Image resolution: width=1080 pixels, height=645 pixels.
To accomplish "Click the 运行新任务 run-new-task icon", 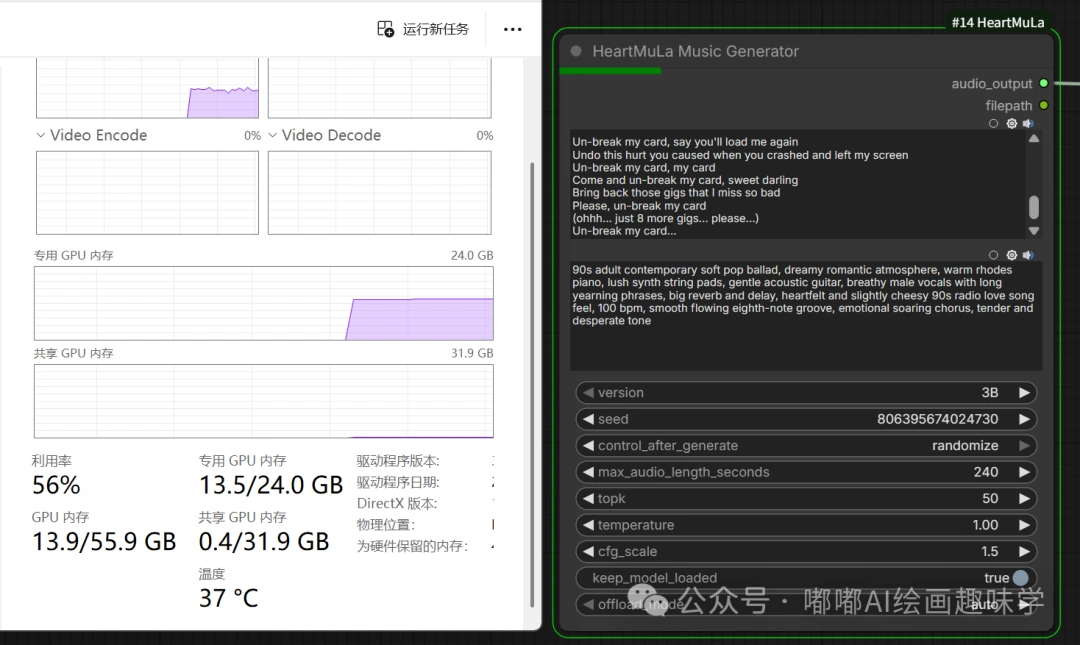I will (x=385, y=29).
